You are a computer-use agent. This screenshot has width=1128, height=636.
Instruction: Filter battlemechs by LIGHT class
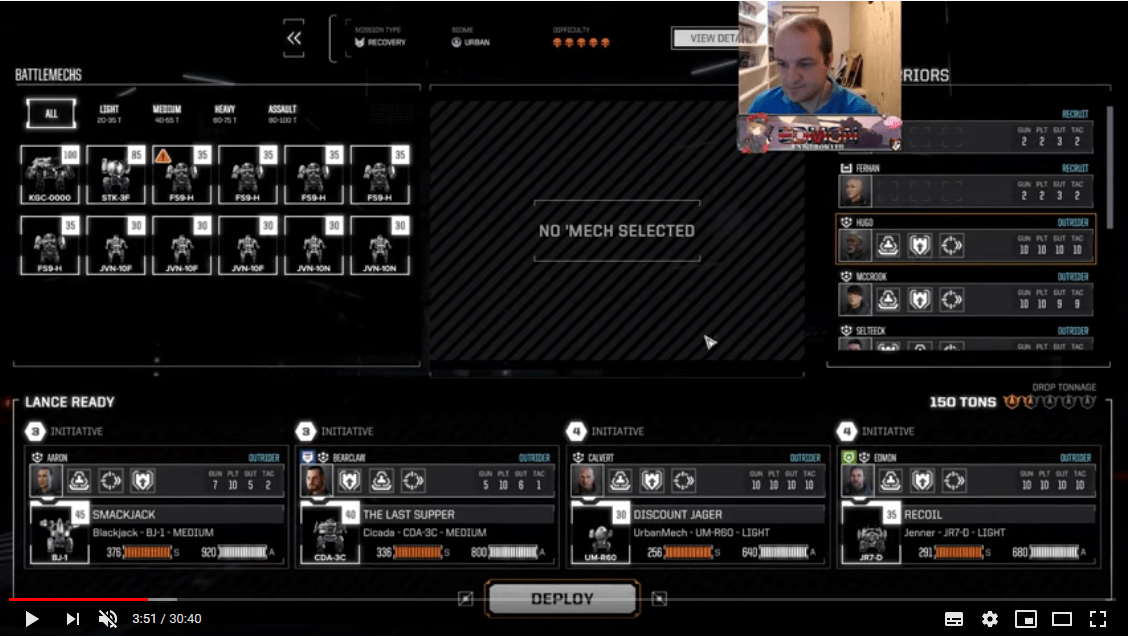pyautogui.click(x=109, y=114)
